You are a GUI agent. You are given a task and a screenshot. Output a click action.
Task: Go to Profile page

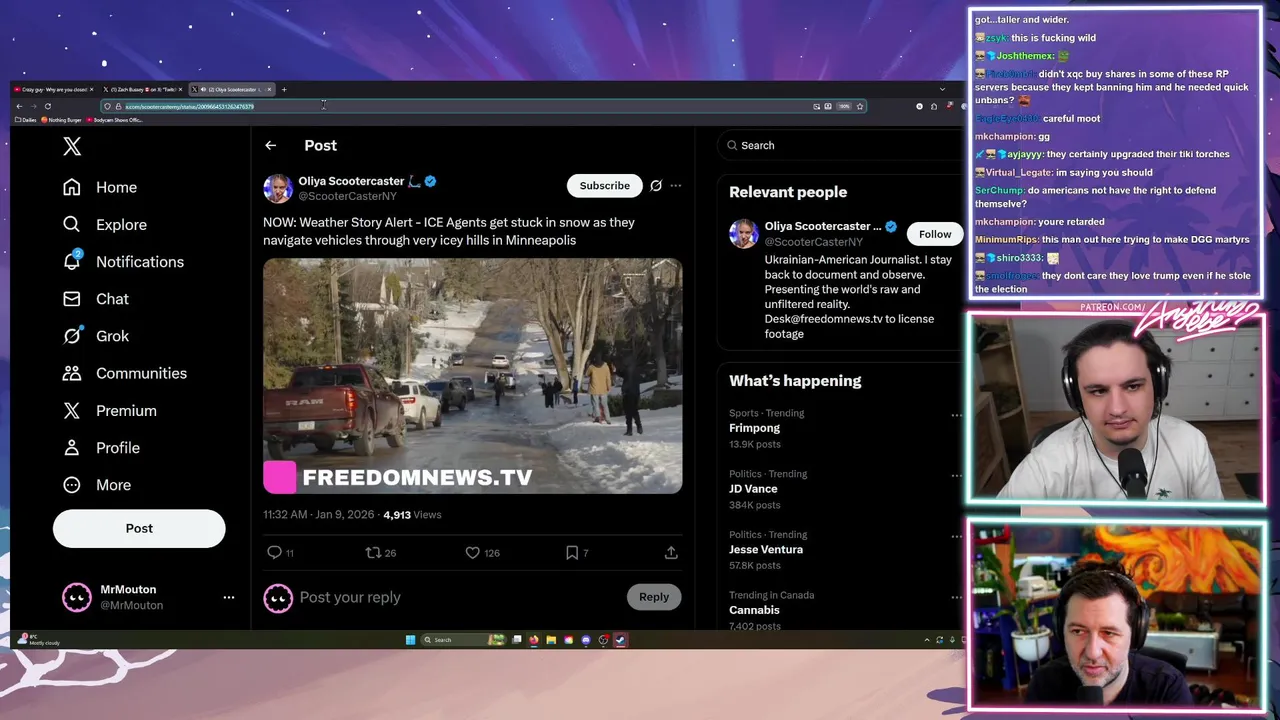coord(102,447)
